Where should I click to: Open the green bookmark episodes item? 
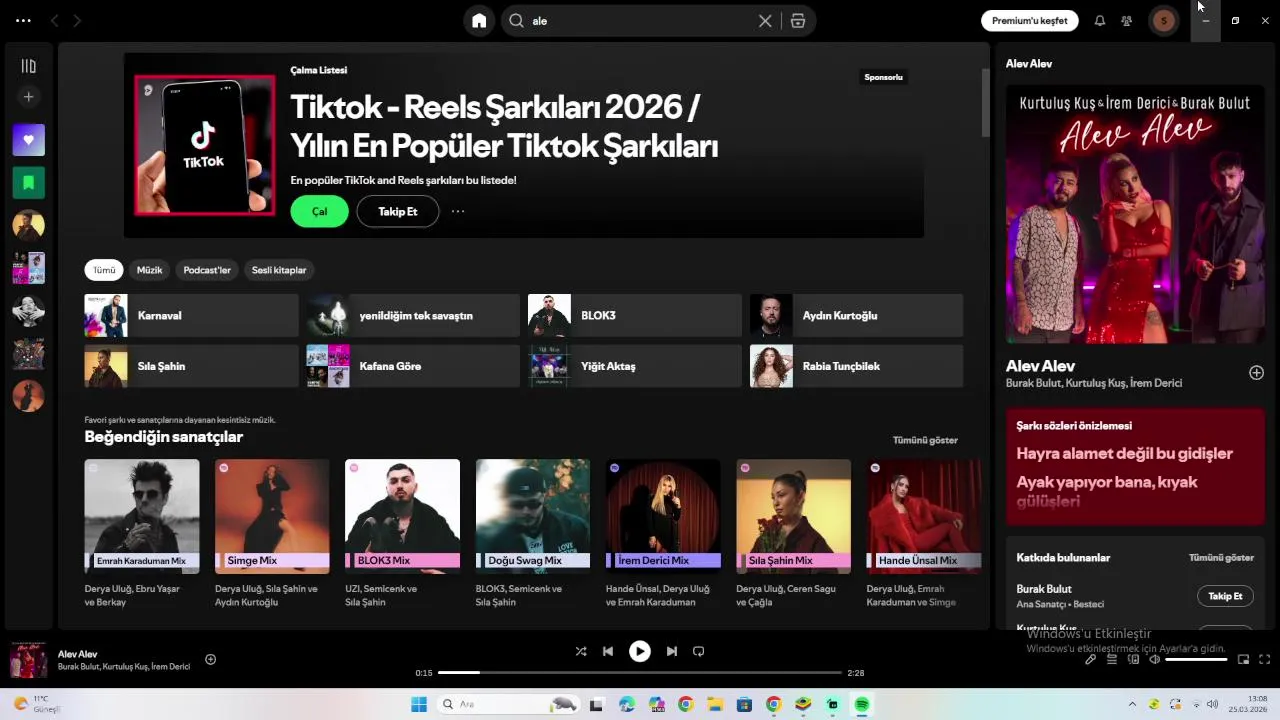(x=28, y=183)
